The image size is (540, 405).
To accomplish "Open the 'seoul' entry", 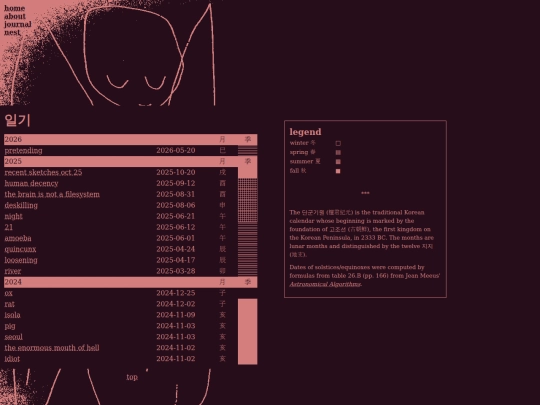I will click(13, 337).
